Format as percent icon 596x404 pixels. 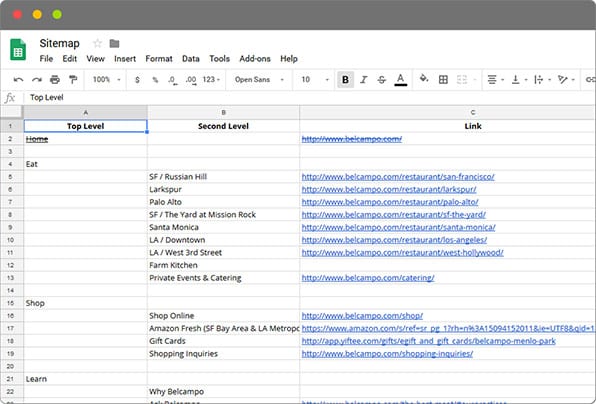click(155, 80)
